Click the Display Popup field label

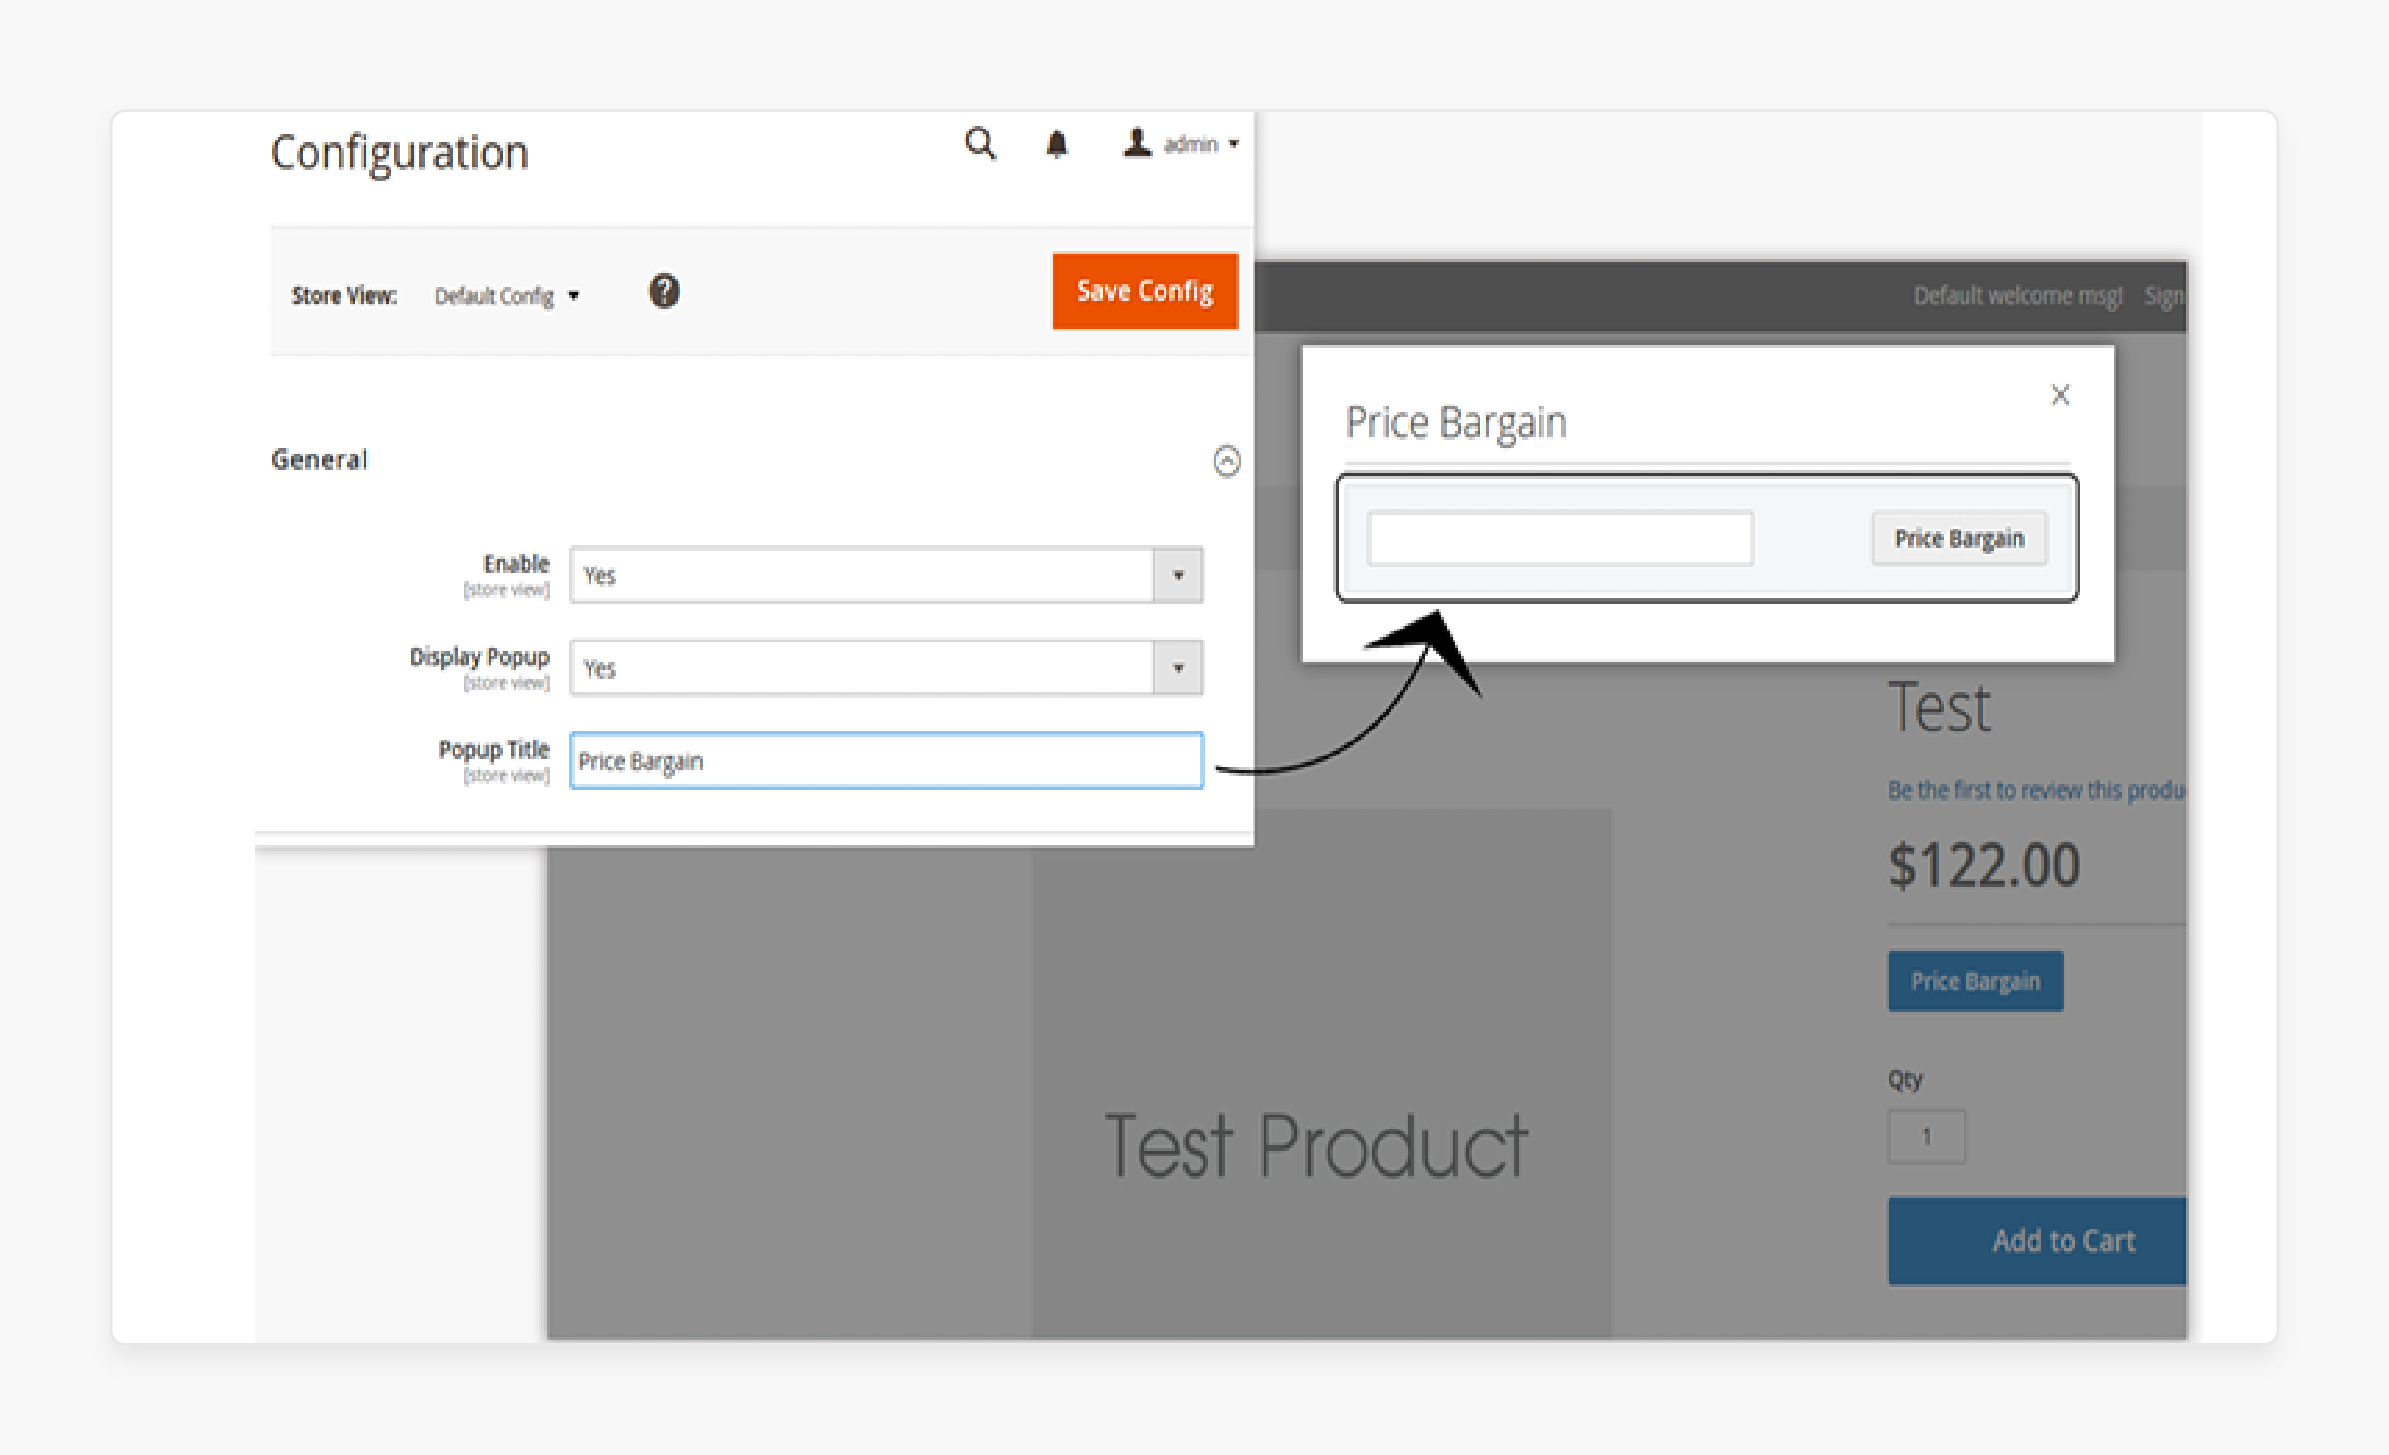tap(480, 657)
